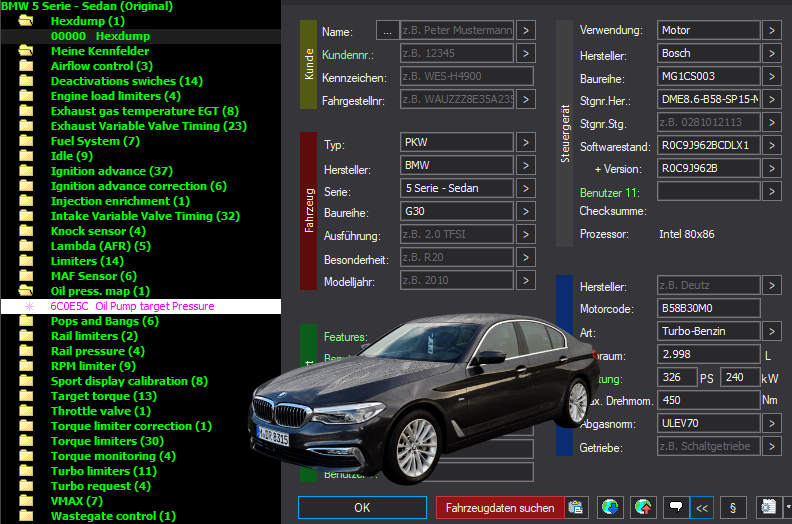Image resolution: width=792 pixels, height=524 pixels.
Task: Click the open folder icon beside Hexdump (1)
Action: click(x=26, y=21)
